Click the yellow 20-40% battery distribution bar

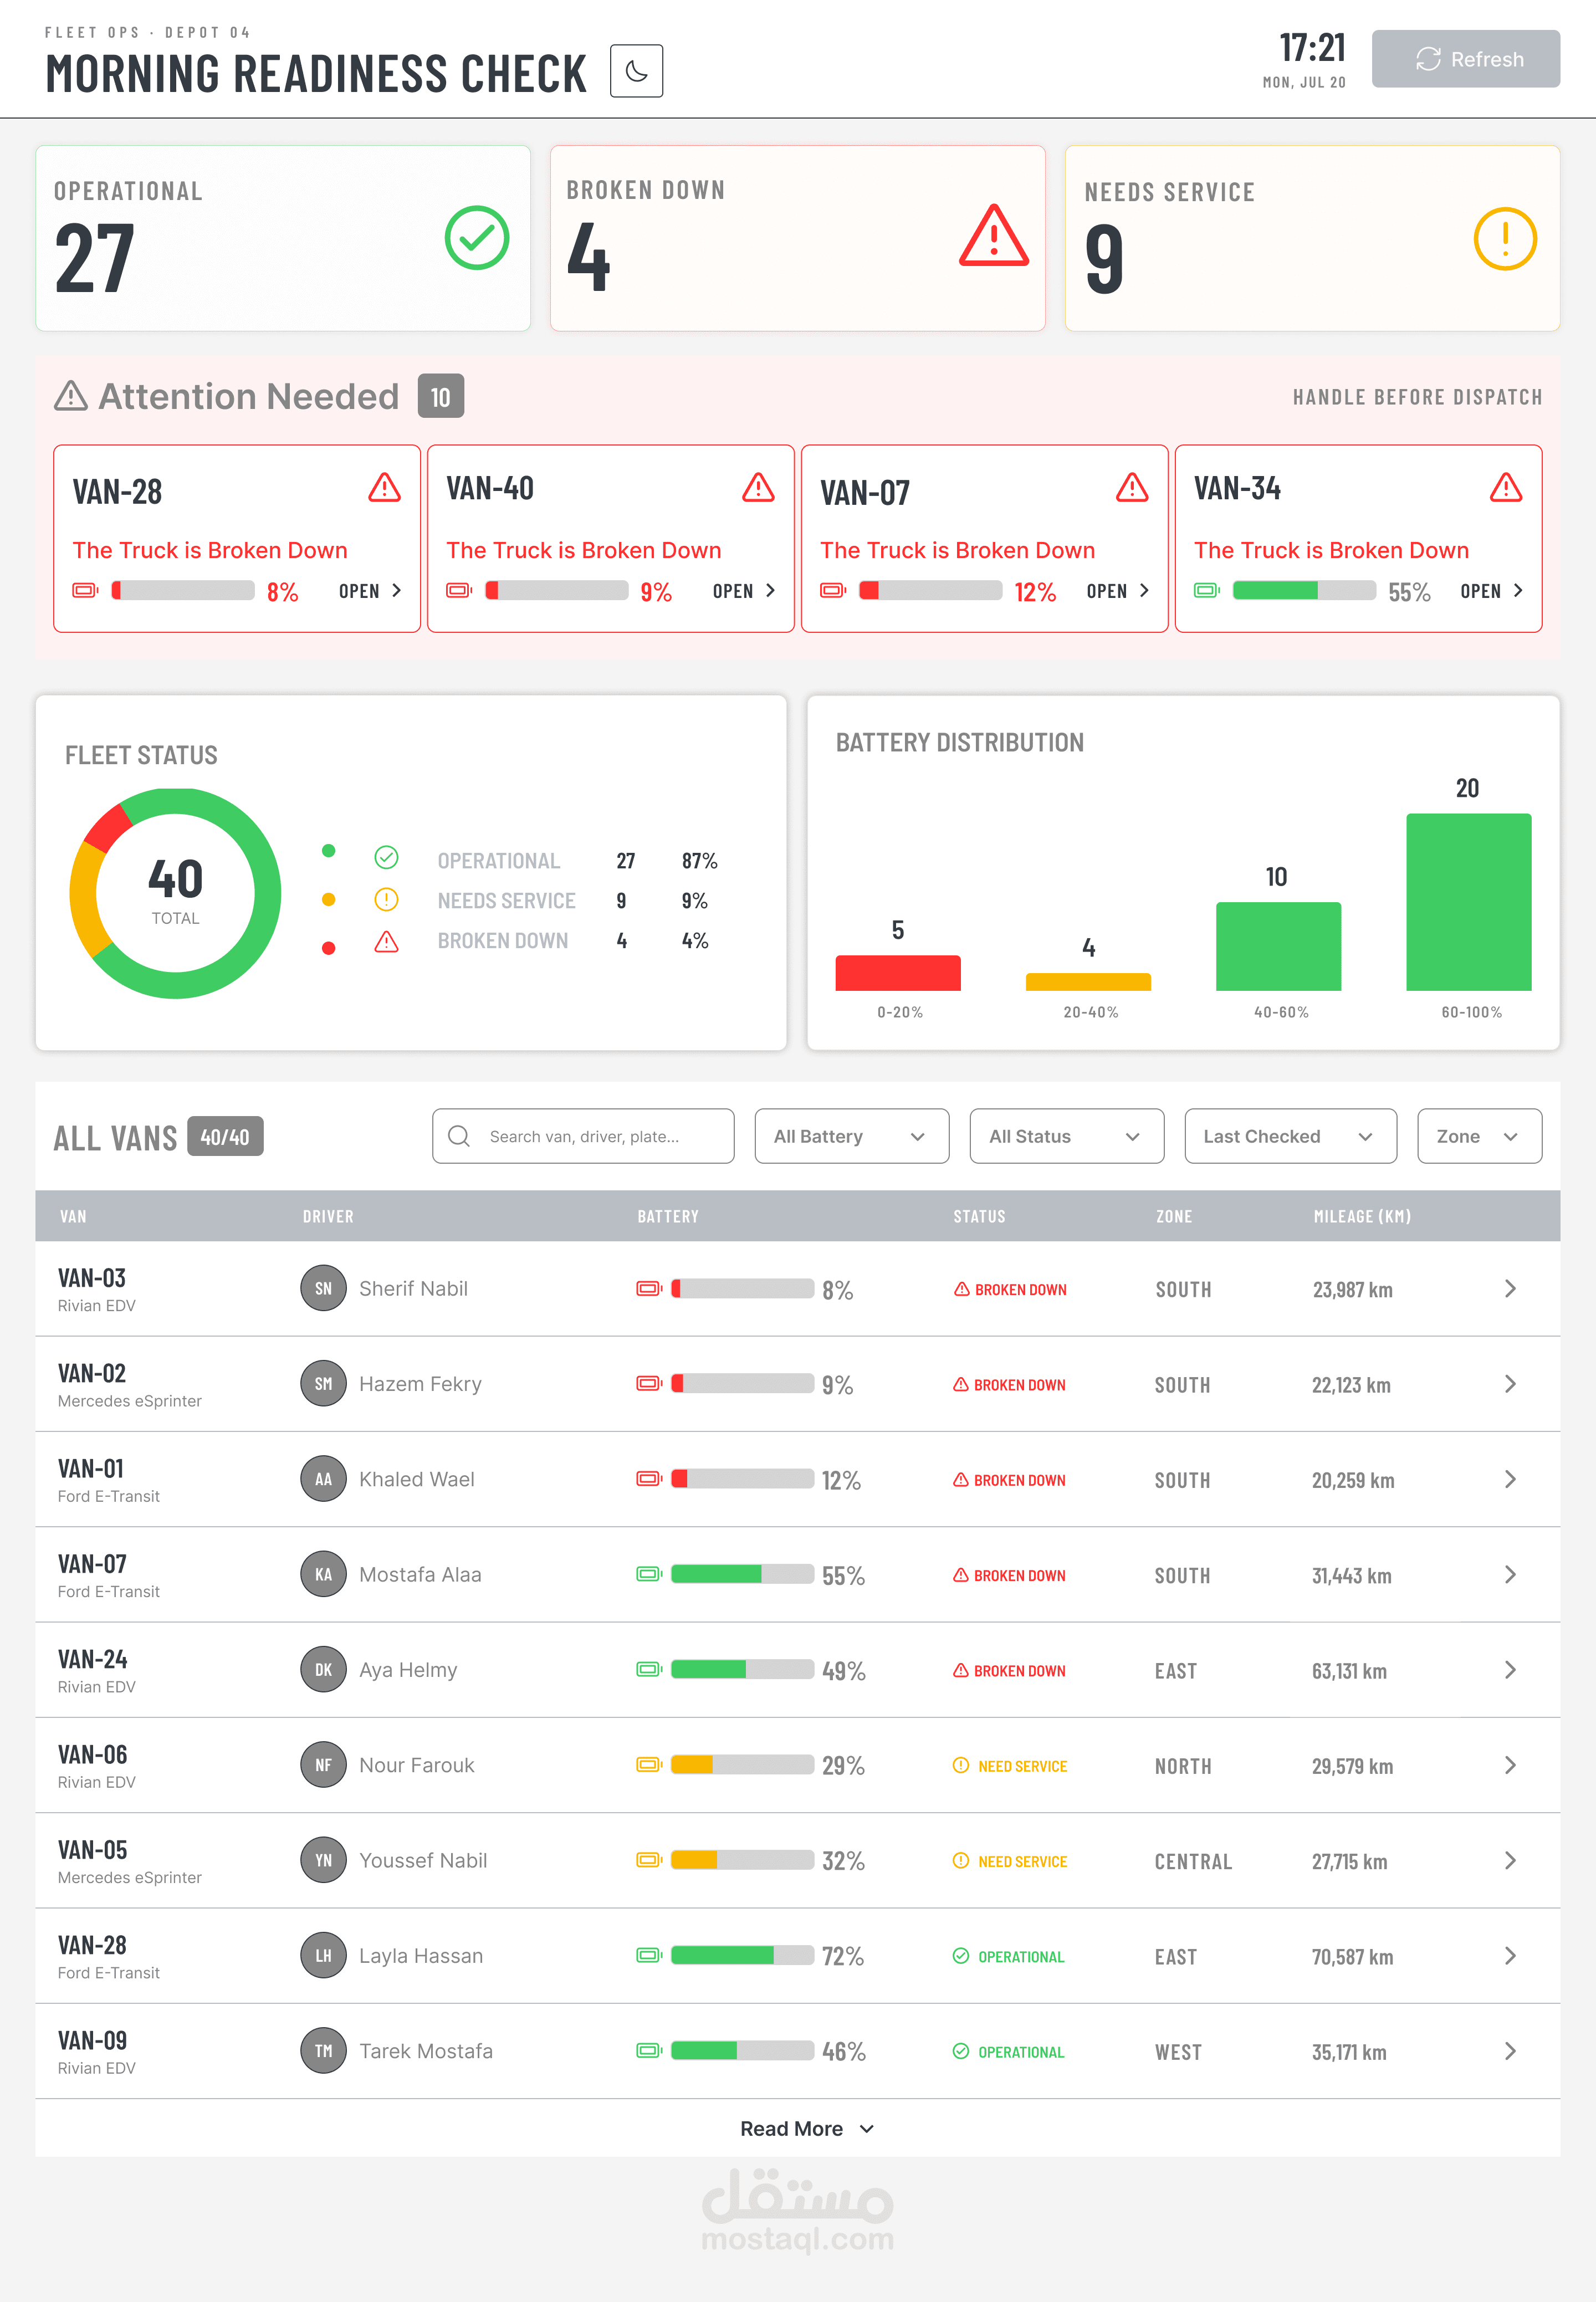pos(1088,982)
